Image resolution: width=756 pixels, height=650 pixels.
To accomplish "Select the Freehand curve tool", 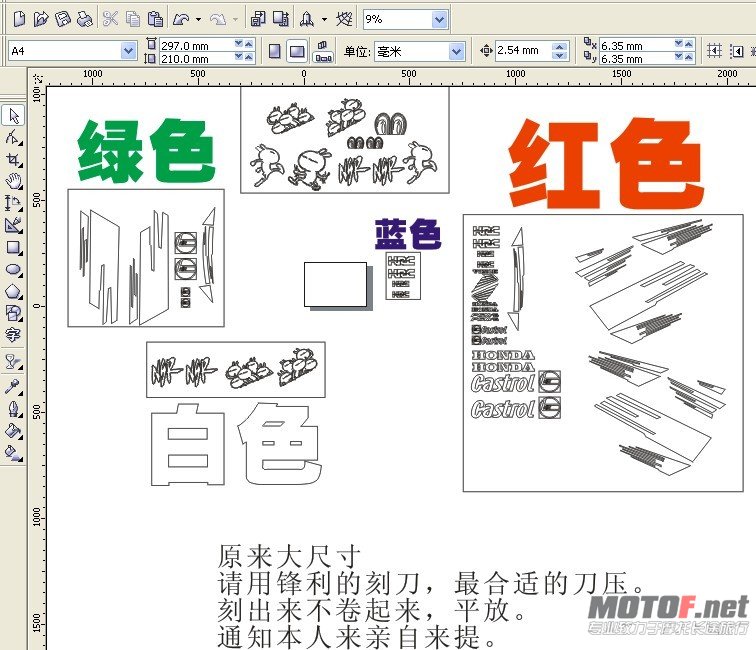I will pos(14,203).
